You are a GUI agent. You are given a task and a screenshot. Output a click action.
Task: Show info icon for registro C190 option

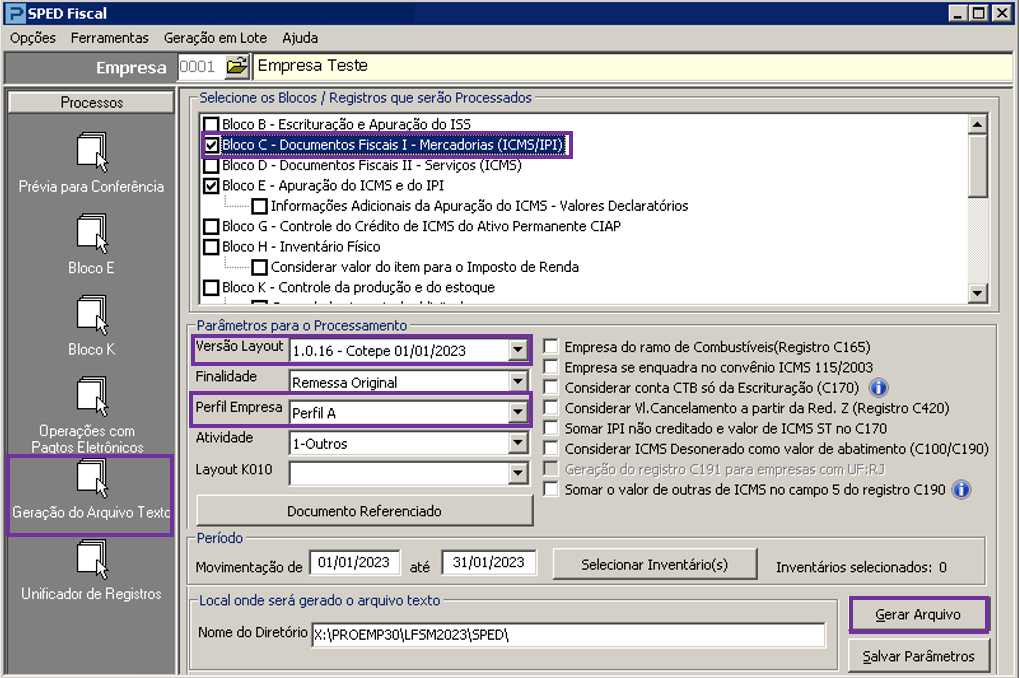[x=961, y=489]
